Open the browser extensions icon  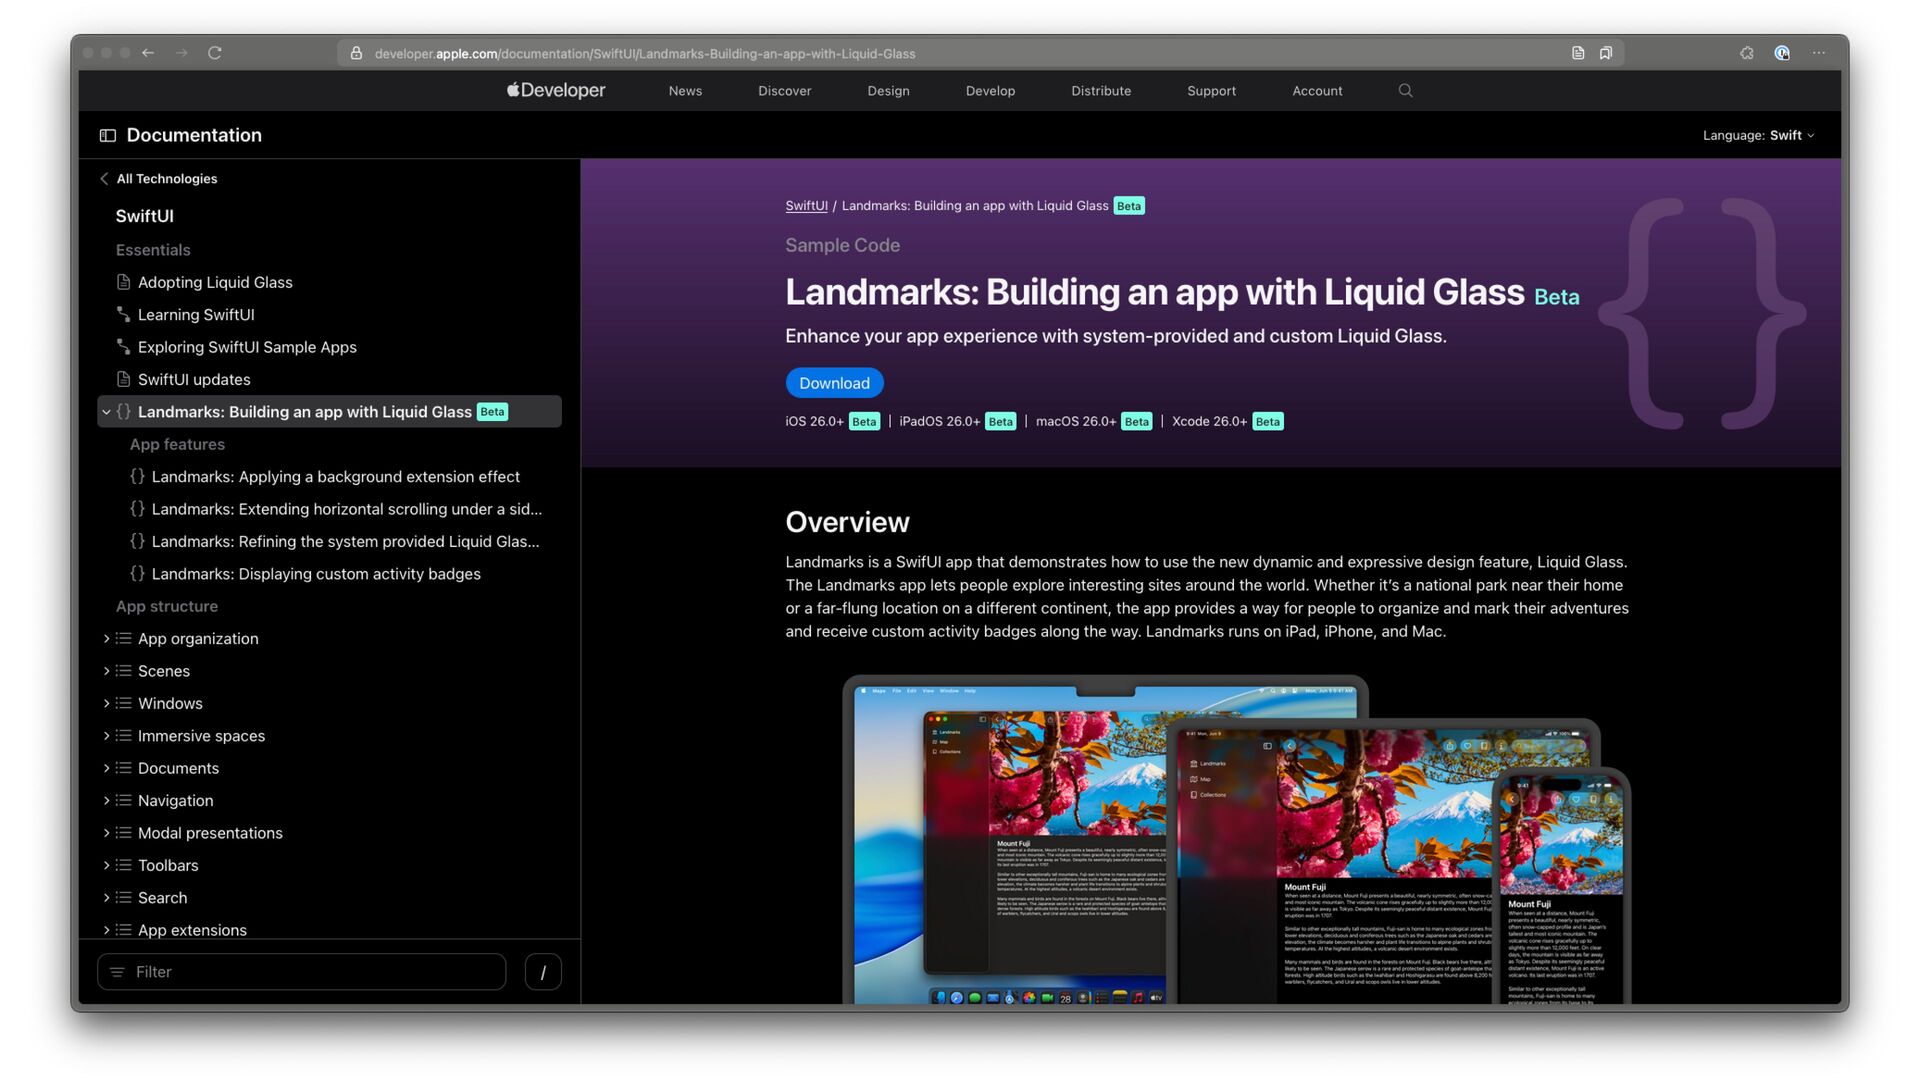click(x=1747, y=53)
